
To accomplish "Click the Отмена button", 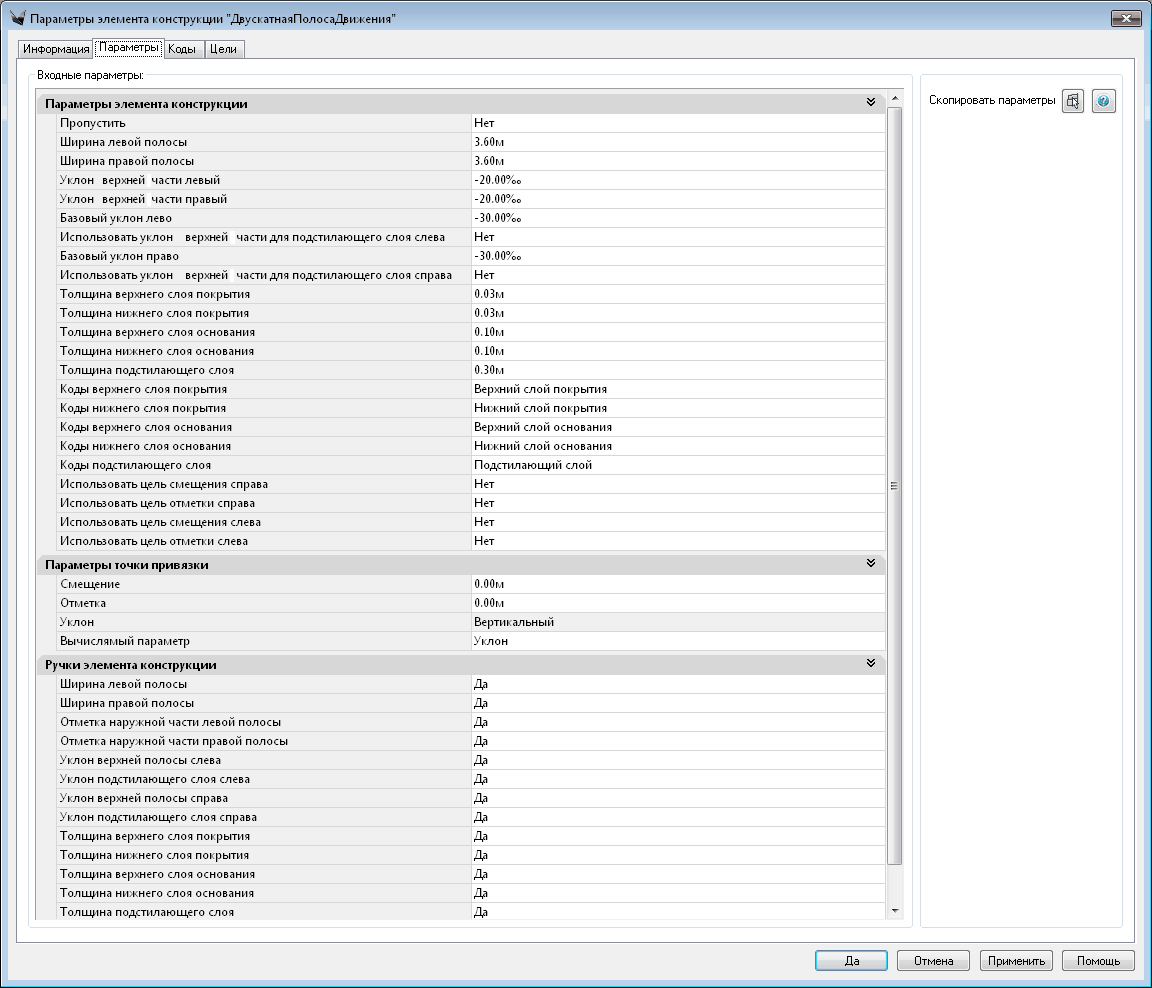I will pos(933,961).
